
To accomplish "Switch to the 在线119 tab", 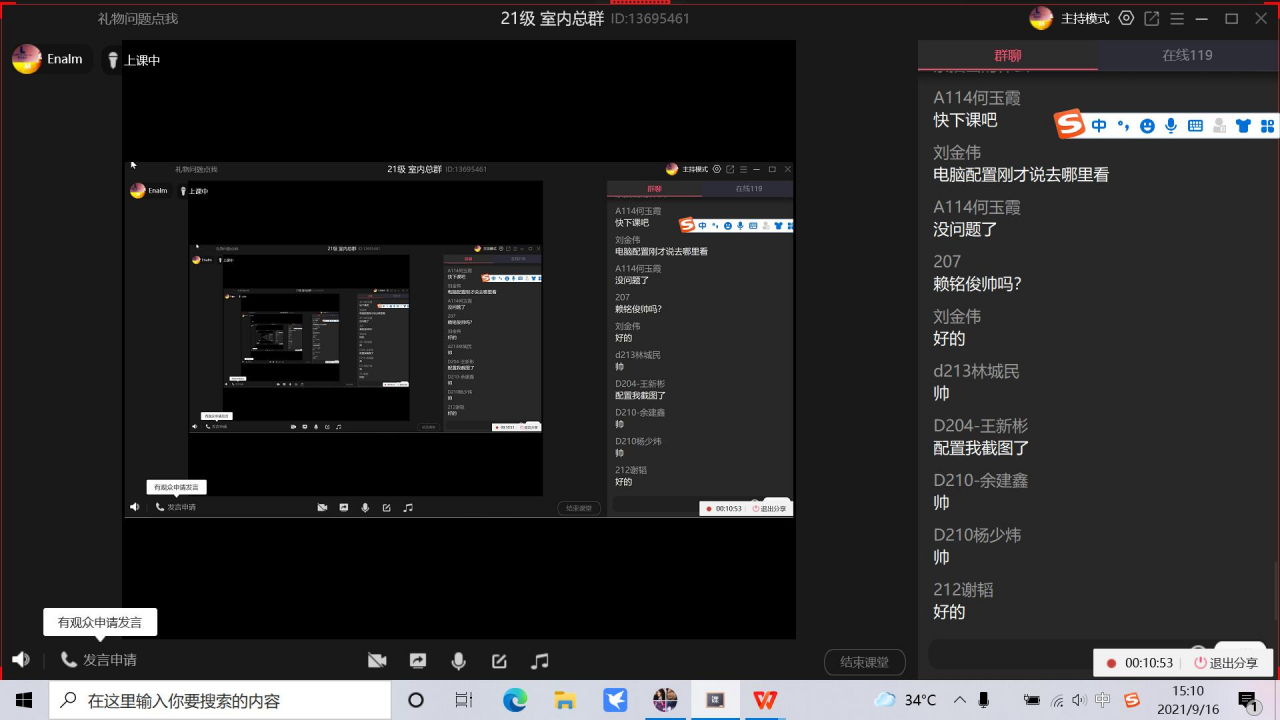I will [x=1187, y=56].
